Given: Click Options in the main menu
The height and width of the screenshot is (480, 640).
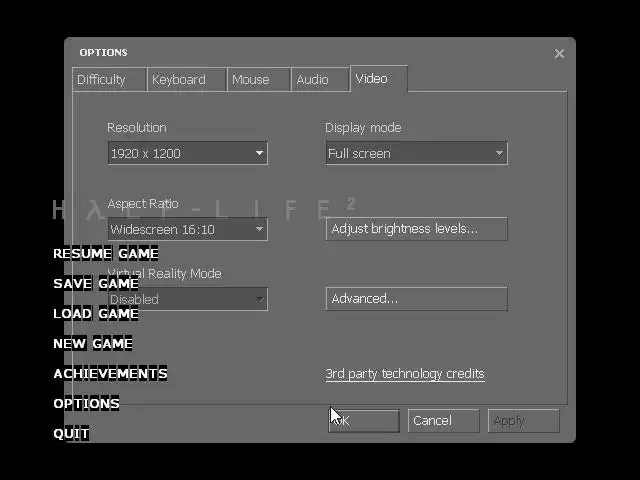Looking at the screenshot, I should (86, 404).
